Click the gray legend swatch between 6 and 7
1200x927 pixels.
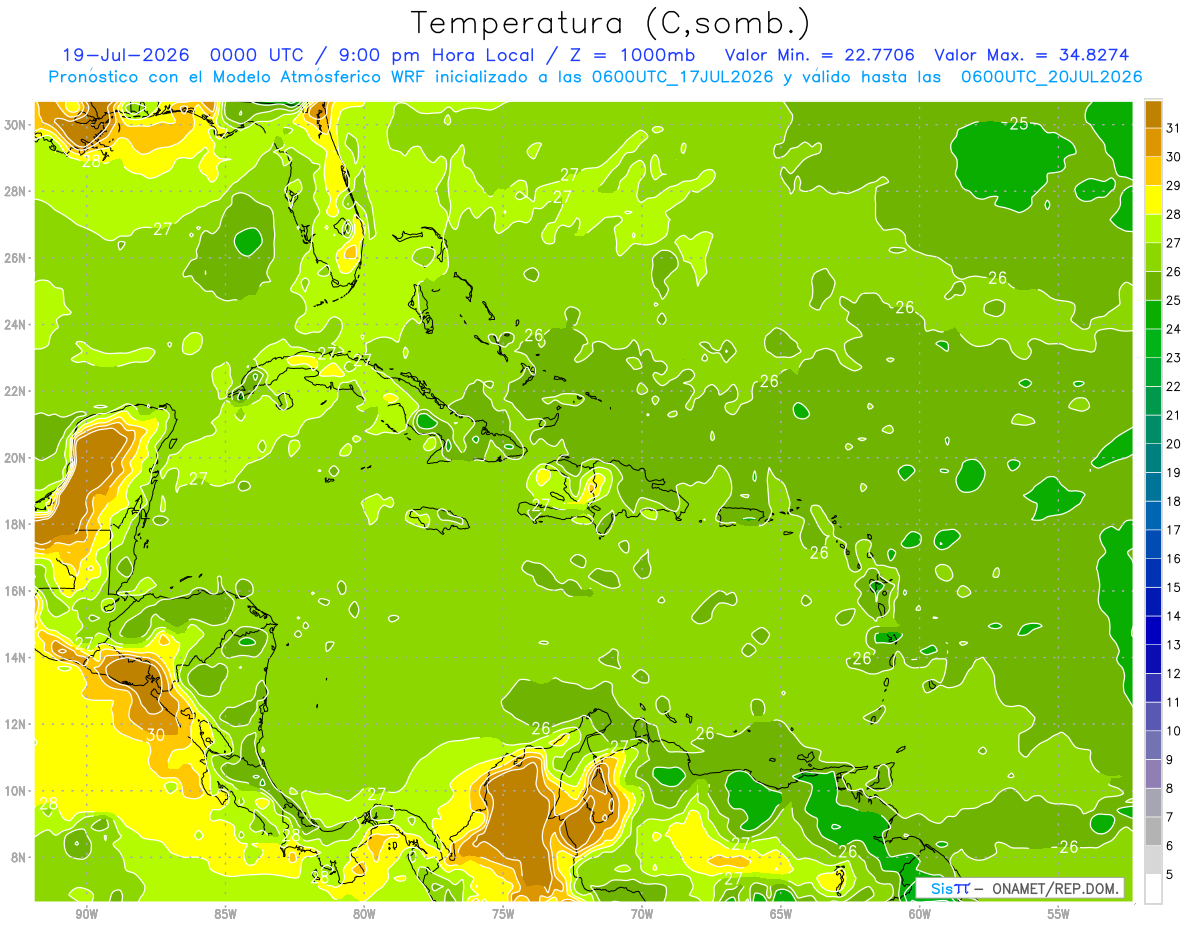pos(1153,831)
